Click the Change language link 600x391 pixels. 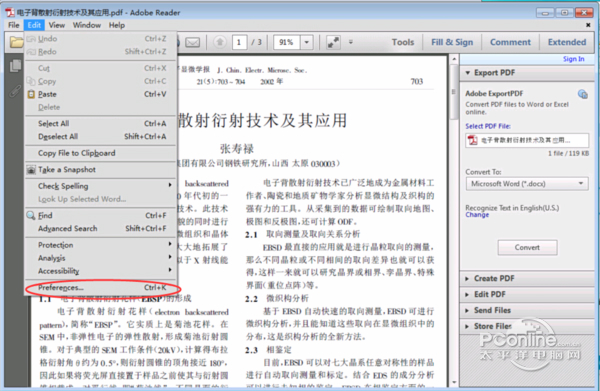[x=477, y=215]
